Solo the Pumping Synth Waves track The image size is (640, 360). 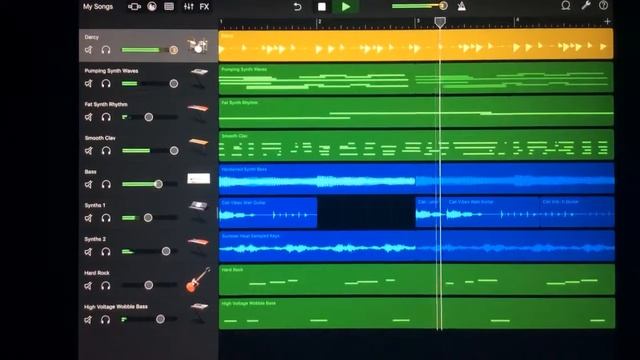[x=106, y=84]
